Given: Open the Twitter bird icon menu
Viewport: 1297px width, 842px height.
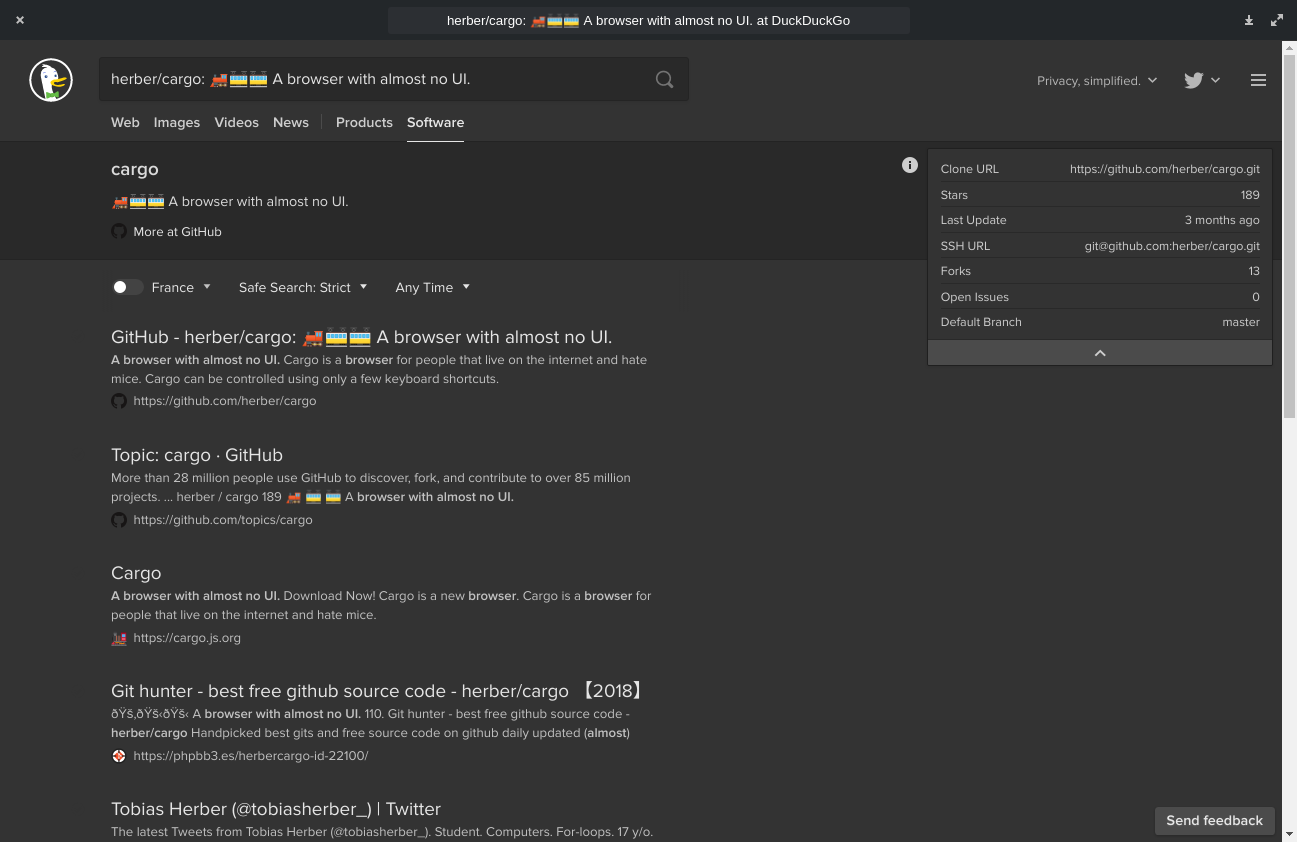Looking at the screenshot, I should [x=1202, y=80].
